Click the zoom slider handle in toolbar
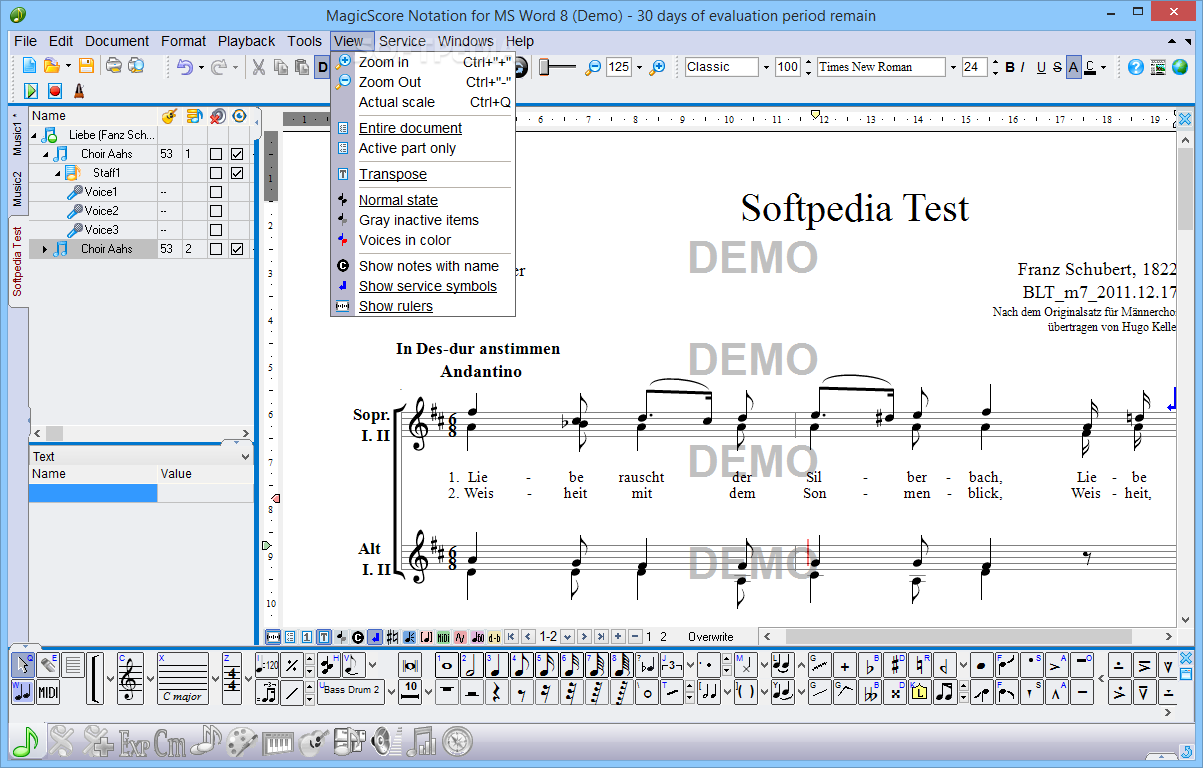This screenshot has height=768, width=1203. pos(544,67)
